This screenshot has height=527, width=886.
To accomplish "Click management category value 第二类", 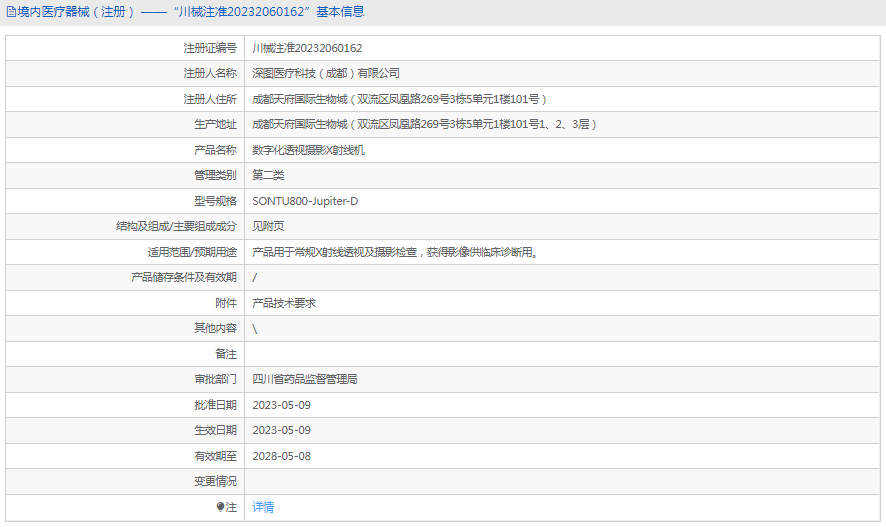I will pyautogui.click(x=268, y=175).
